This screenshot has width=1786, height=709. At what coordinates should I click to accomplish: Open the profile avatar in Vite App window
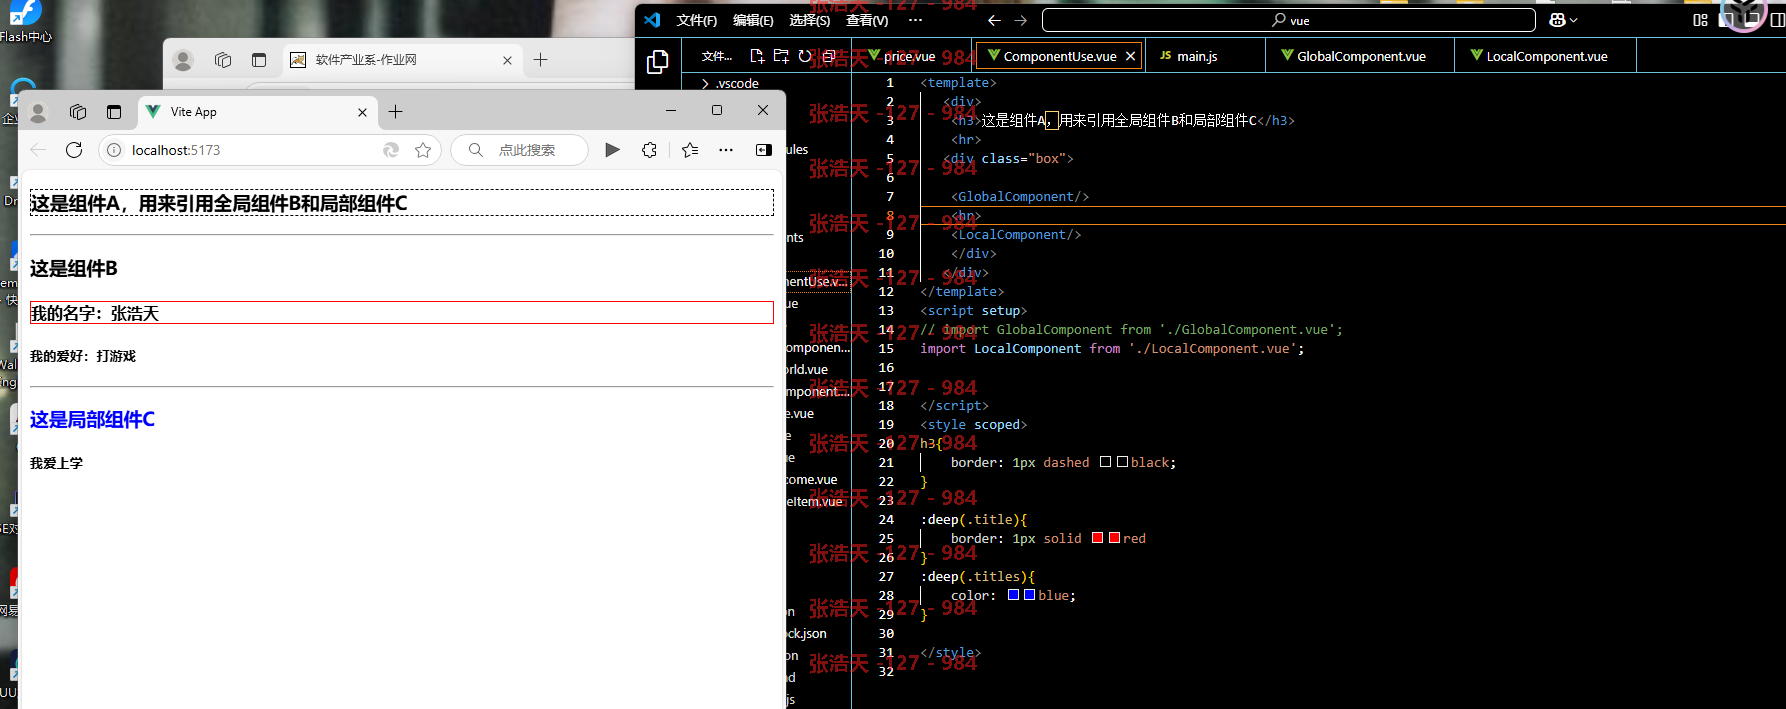[x=38, y=112]
